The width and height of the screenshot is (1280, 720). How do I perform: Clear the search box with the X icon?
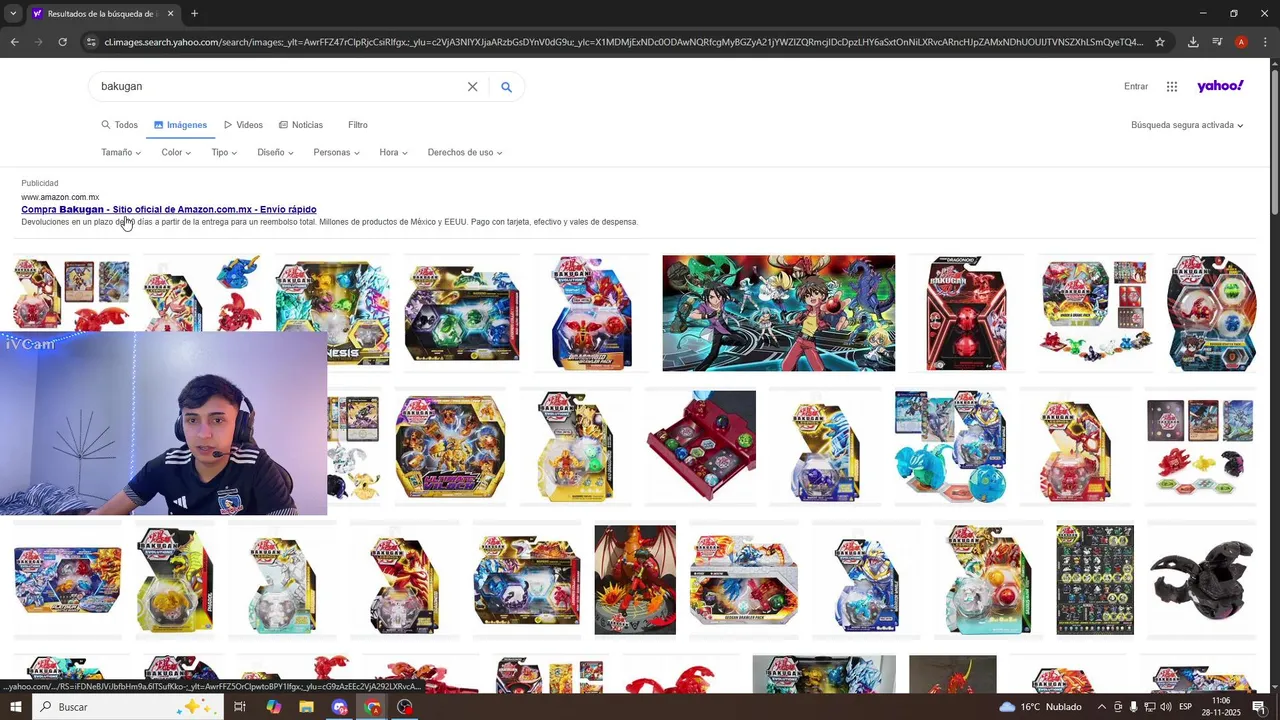pos(472,87)
